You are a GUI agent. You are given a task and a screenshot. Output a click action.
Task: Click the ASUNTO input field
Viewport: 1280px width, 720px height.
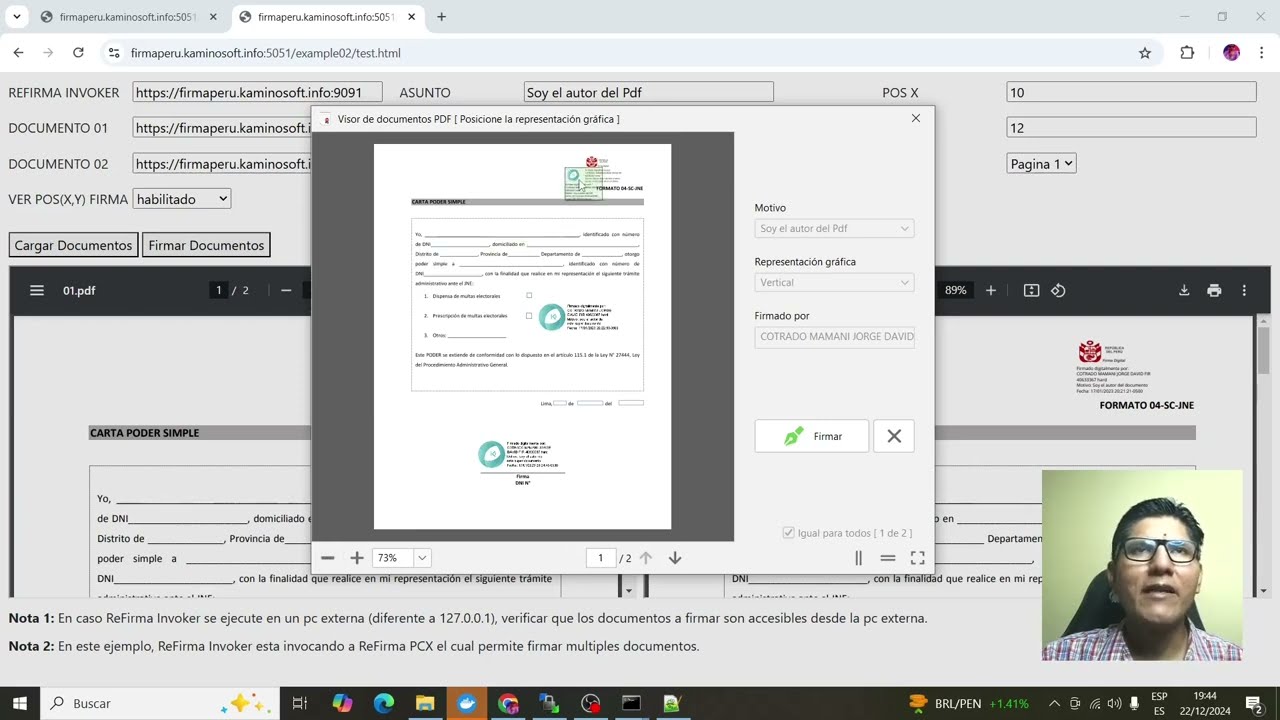[x=648, y=92]
